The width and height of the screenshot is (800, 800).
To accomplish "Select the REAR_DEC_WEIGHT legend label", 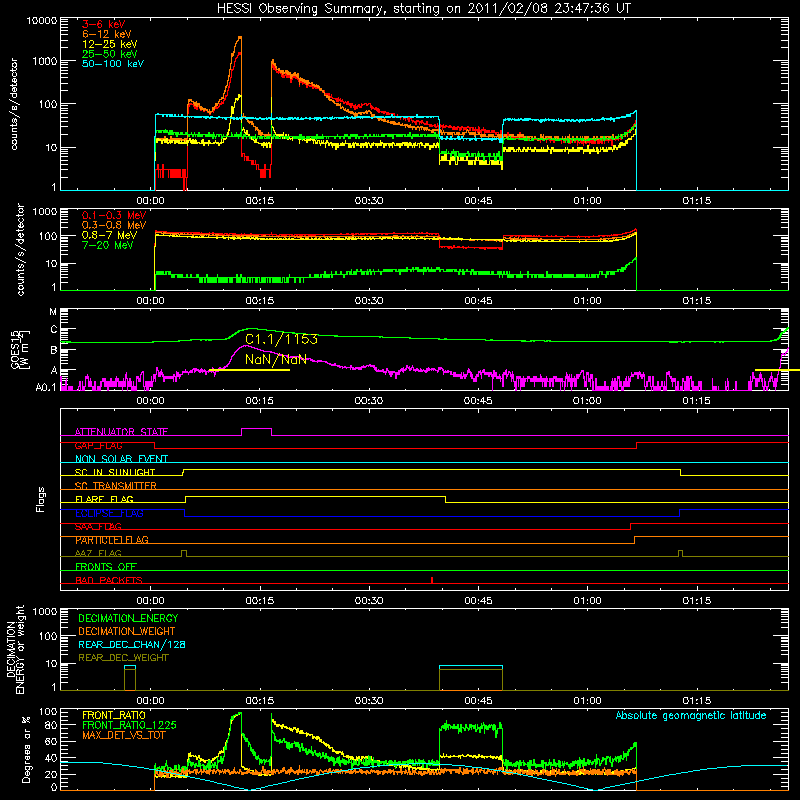I will (123, 658).
